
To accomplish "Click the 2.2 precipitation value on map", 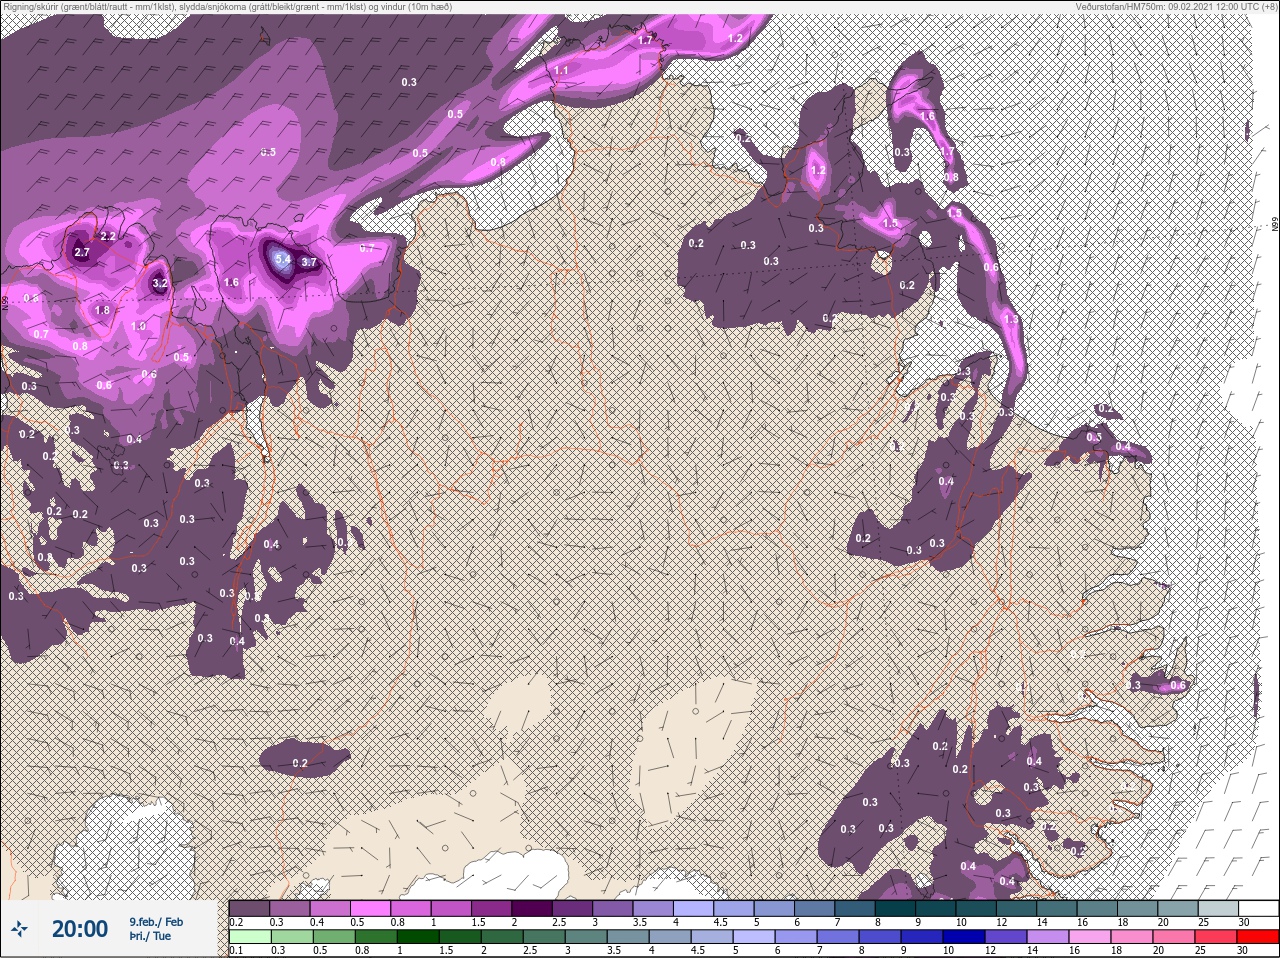I will pos(108,236).
